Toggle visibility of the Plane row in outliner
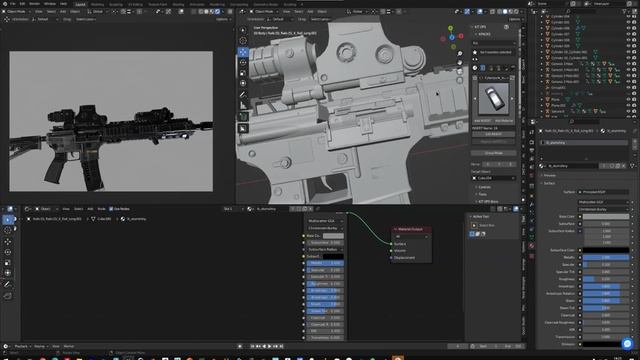 [628, 99]
